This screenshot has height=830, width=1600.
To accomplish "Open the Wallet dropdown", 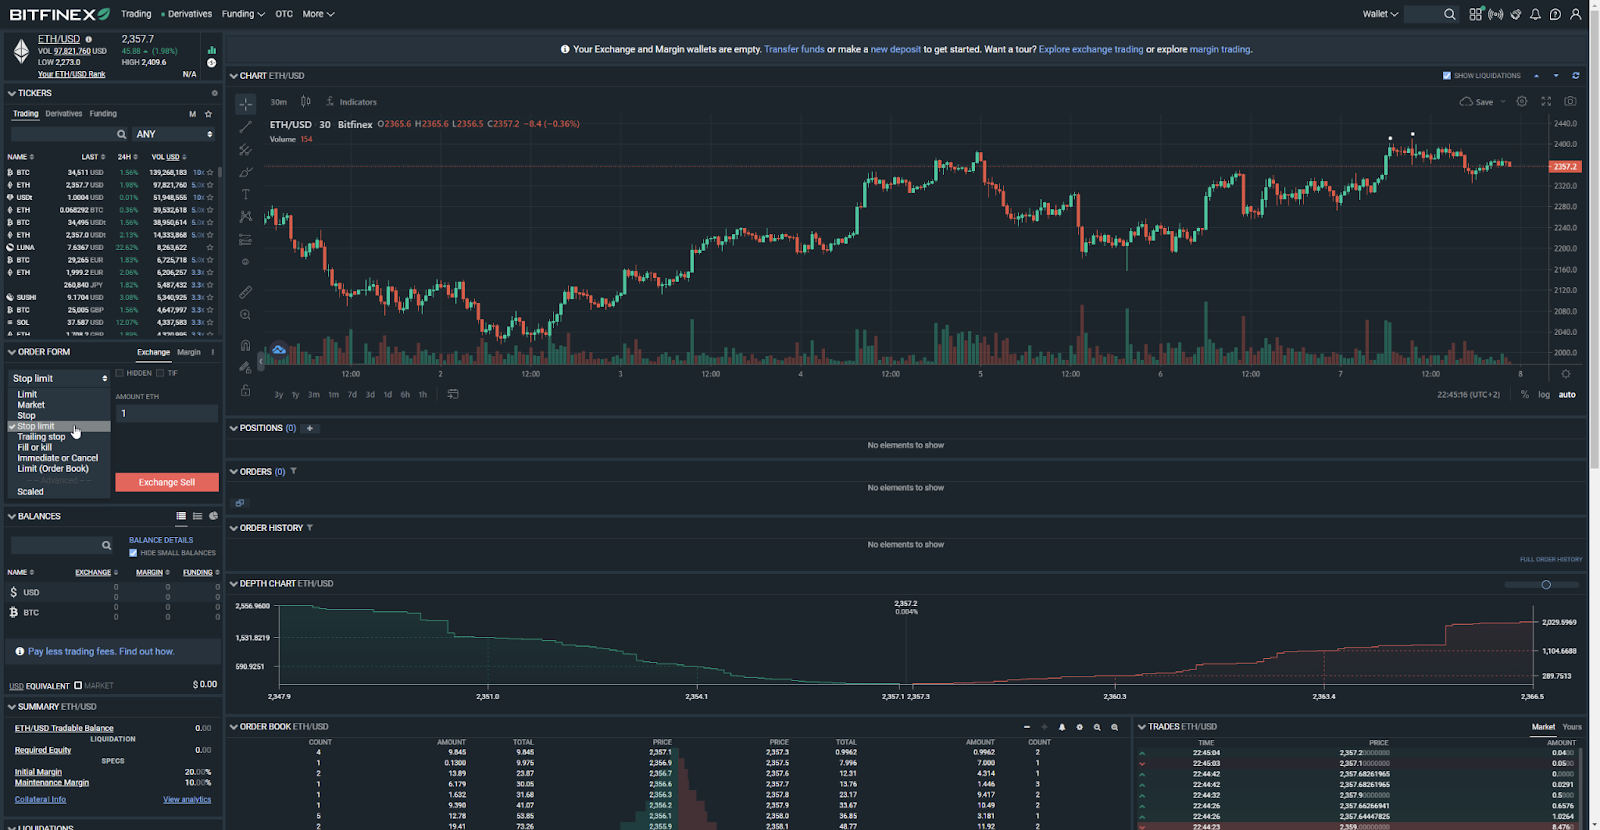I will (x=1380, y=14).
